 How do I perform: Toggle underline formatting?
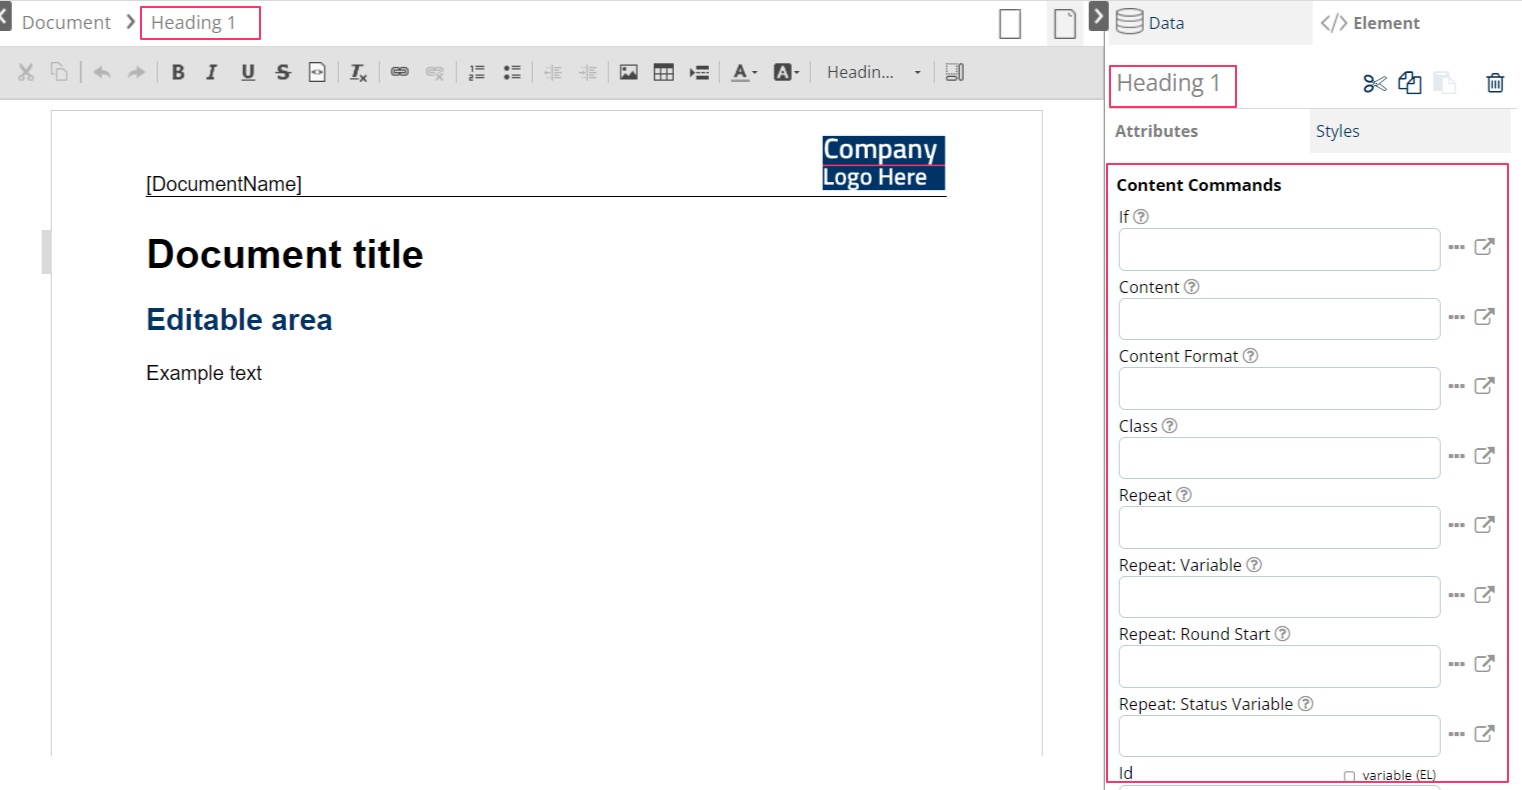coord(247,71)
